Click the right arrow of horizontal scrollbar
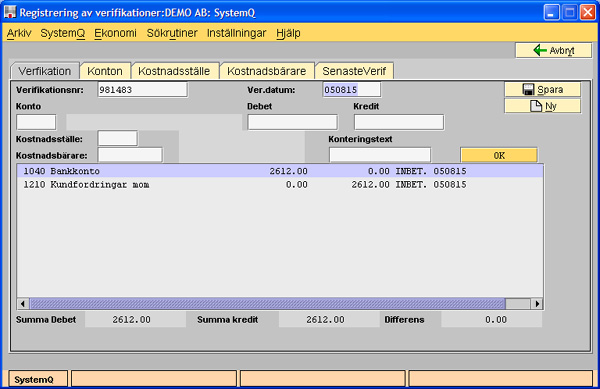 [x=537, y=304]
